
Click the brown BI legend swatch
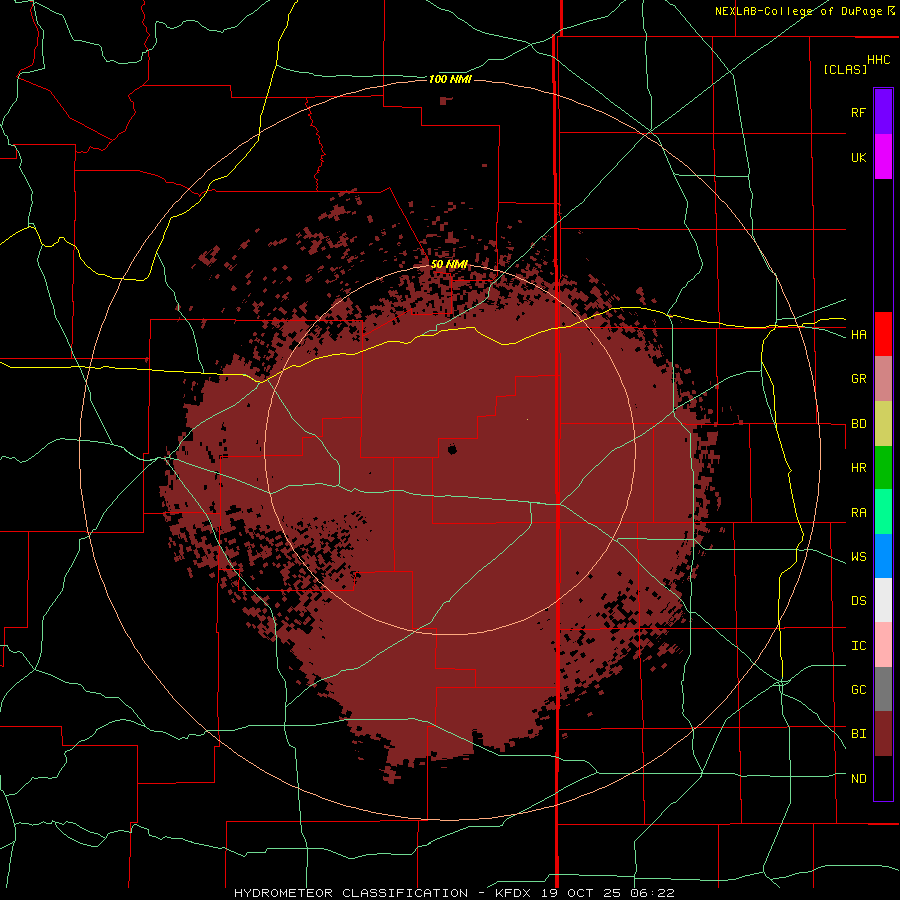(883, 734)
